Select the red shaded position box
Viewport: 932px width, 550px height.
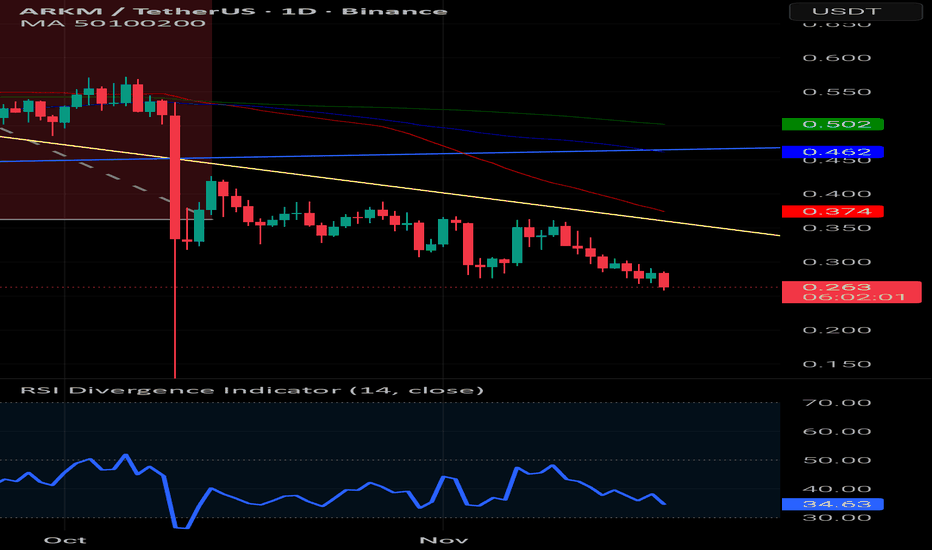[106, 110]
